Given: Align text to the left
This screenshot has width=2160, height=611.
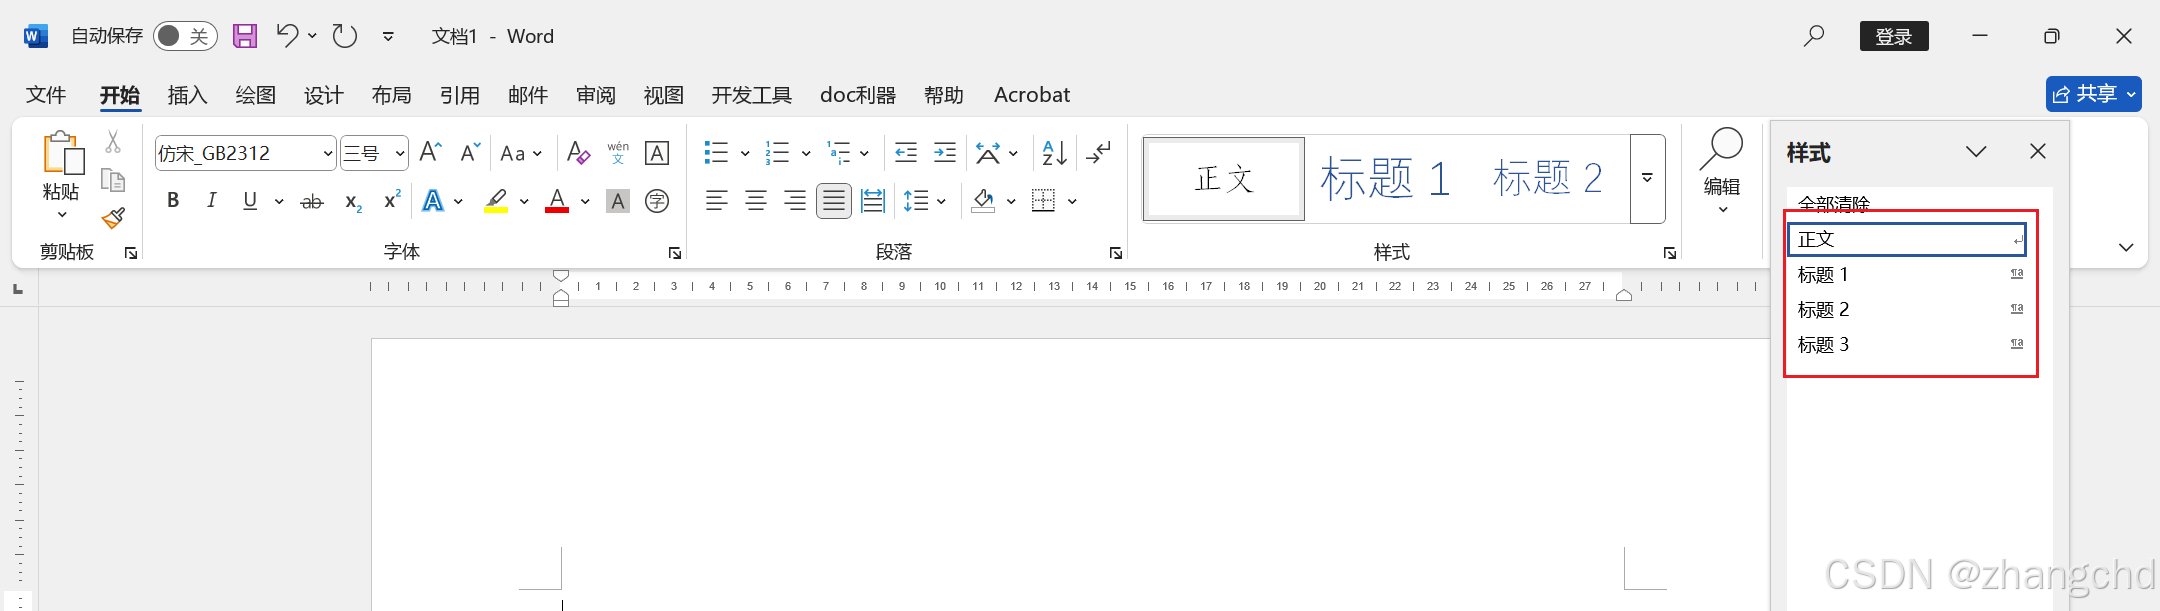Looking at the screenshot, I should pos(717,201).
